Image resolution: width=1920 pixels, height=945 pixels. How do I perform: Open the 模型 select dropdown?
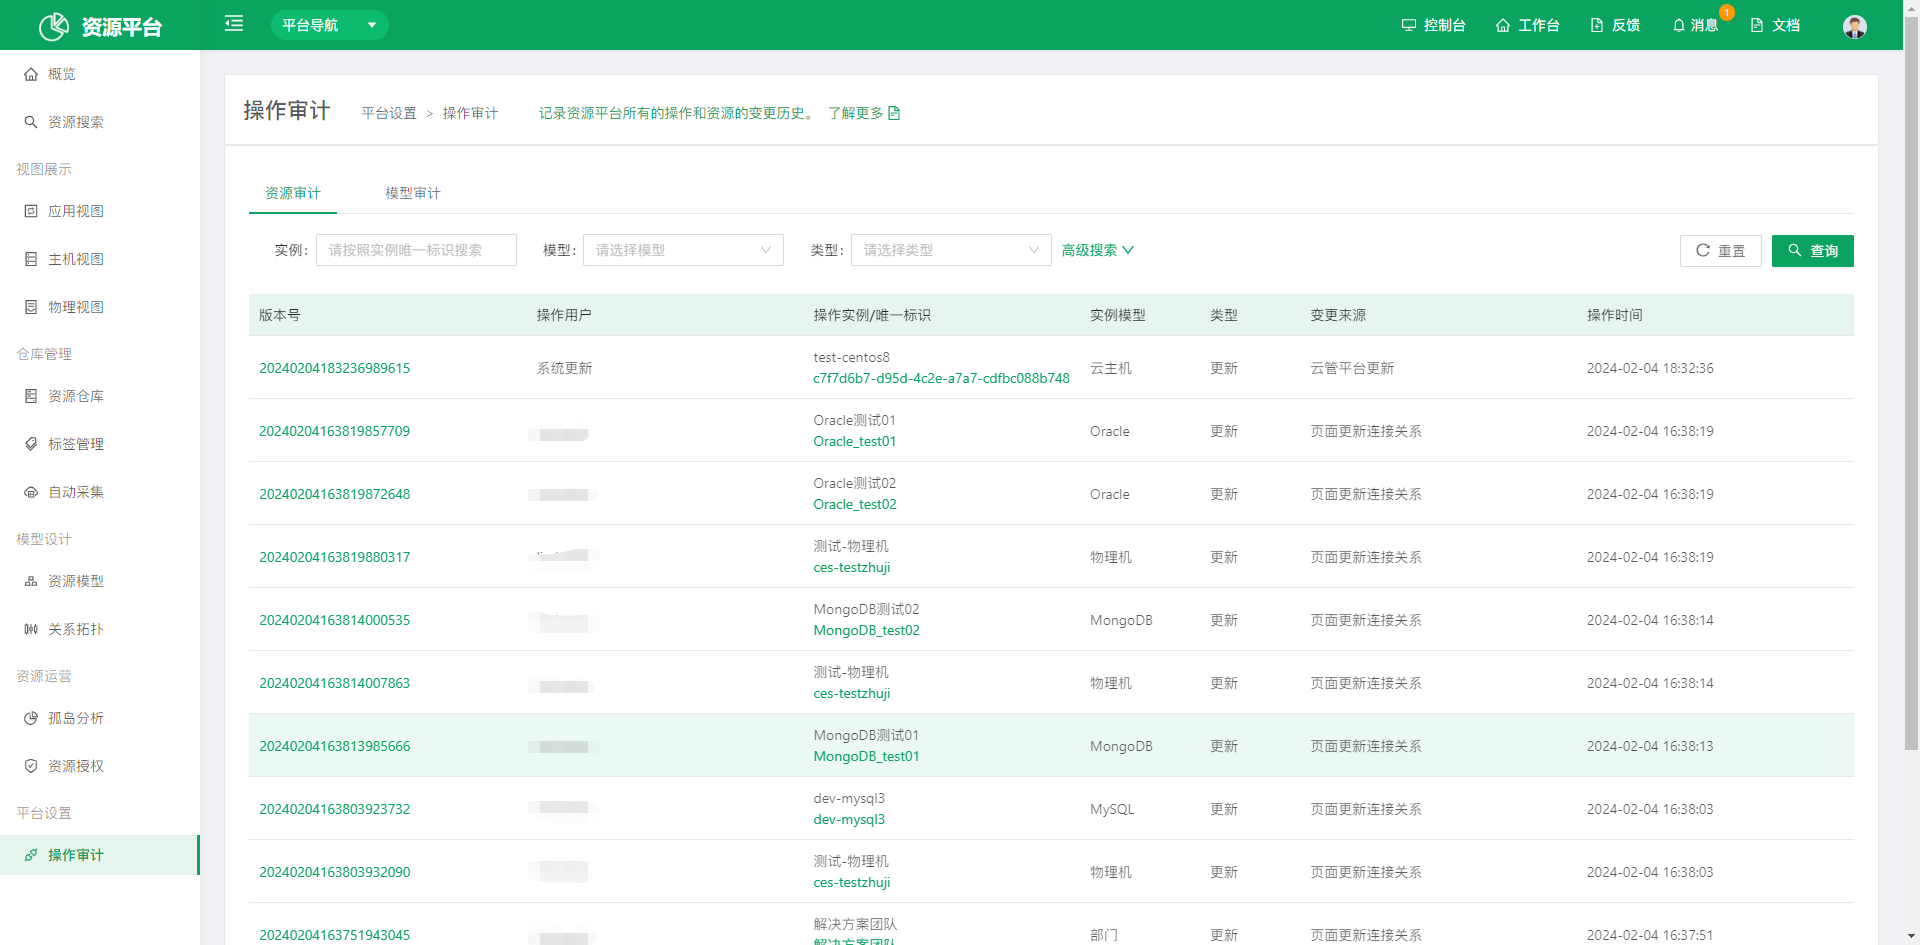pyautogui.click(x=683, y=250)
